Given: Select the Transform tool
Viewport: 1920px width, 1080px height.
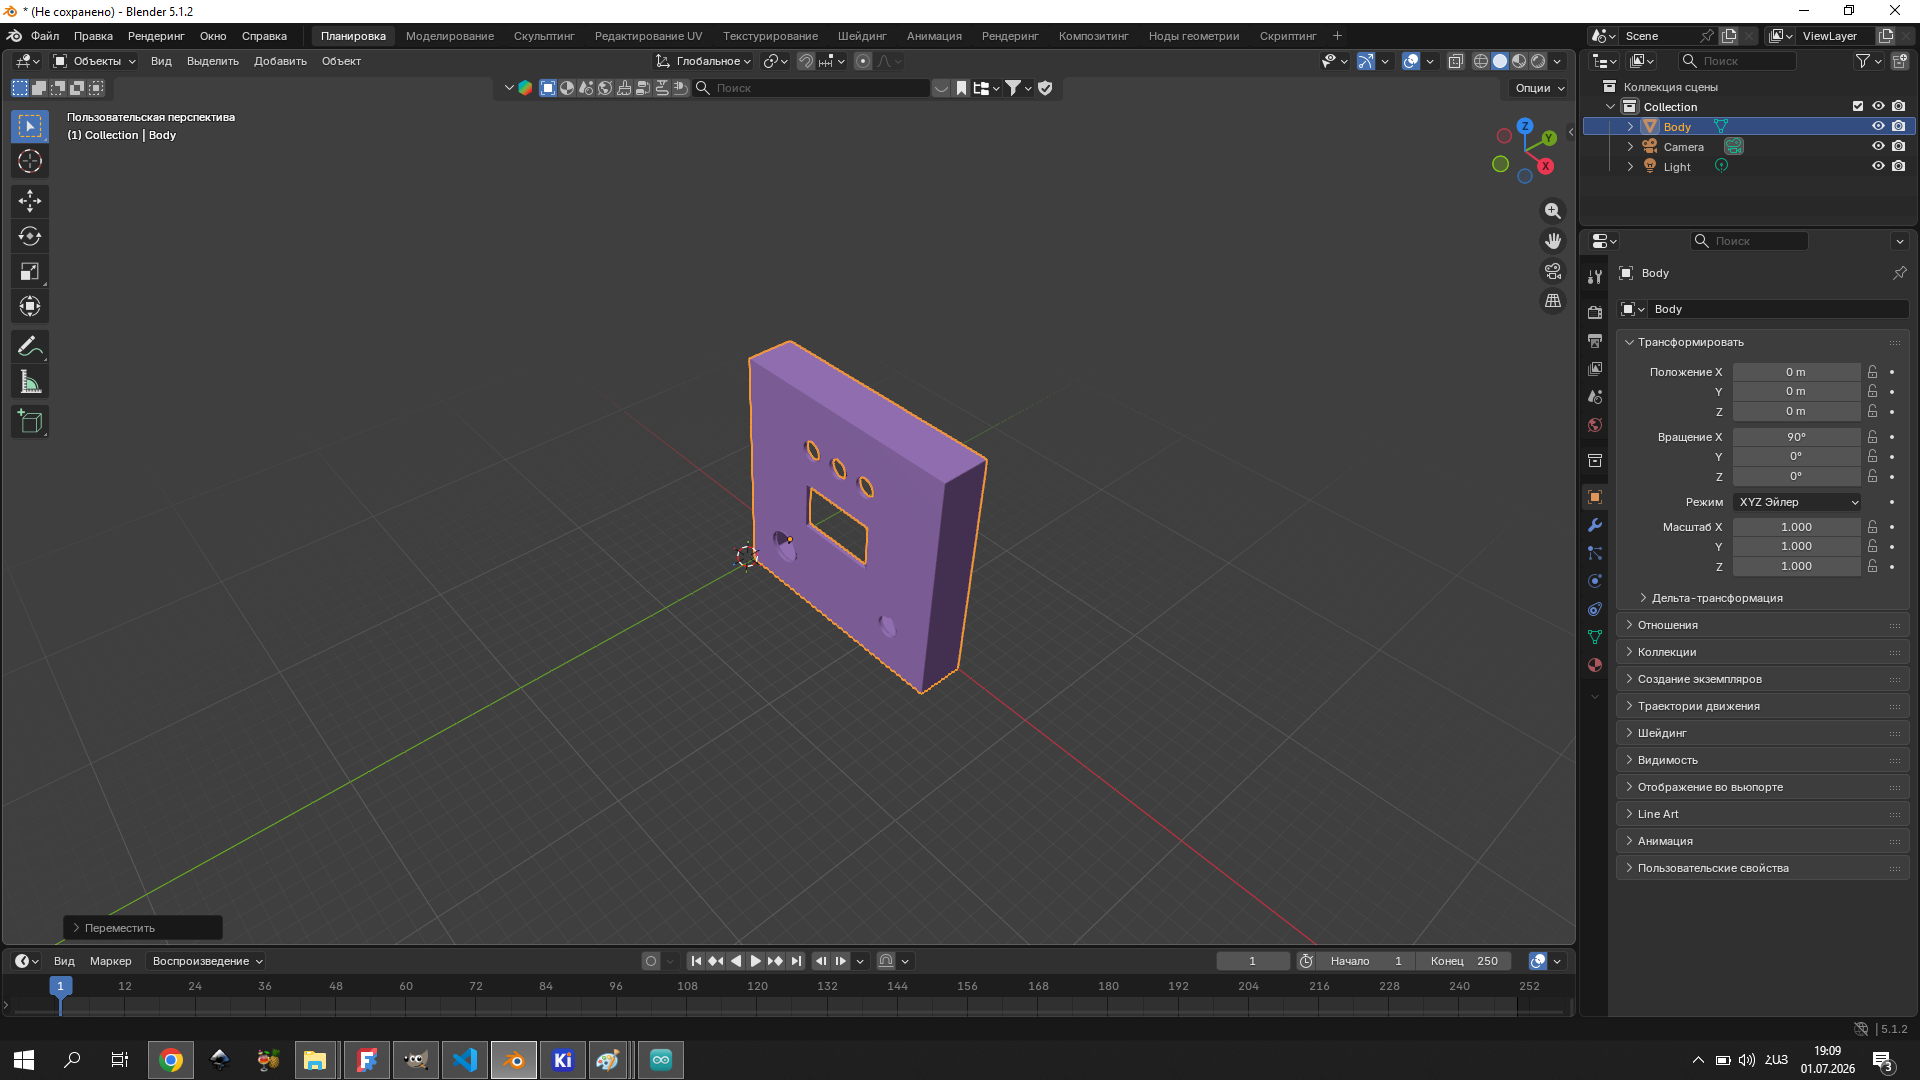Looking at the screenshot, I should 30,306.
